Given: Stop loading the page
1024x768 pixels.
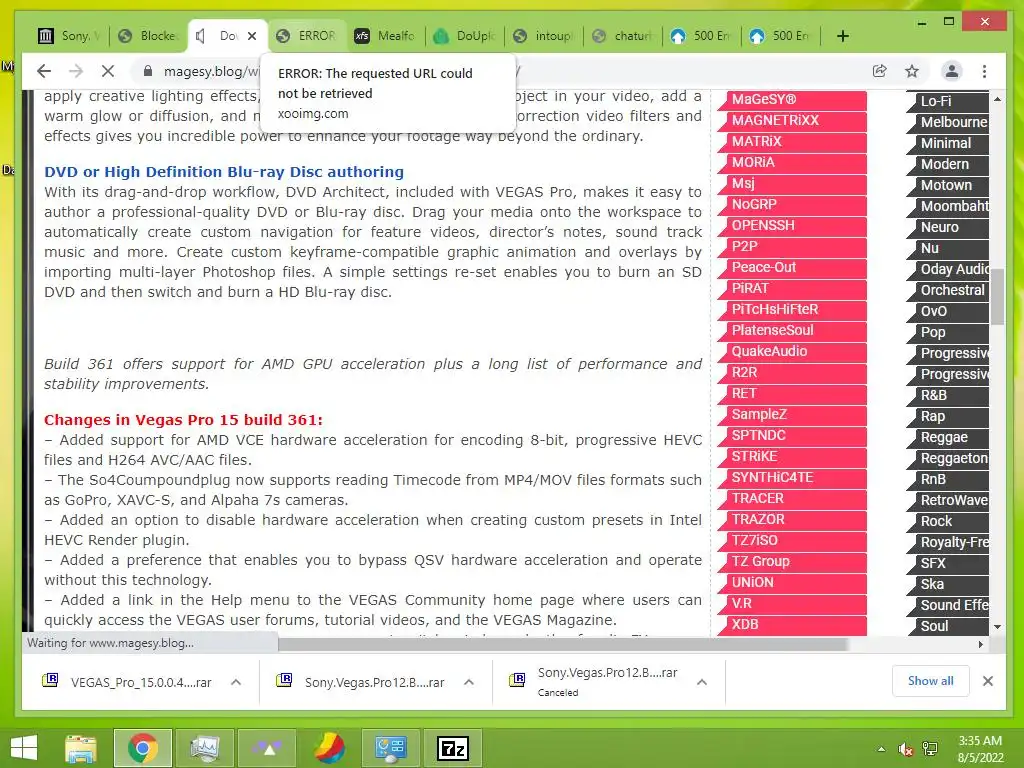Looking at the screenshot, I should pos(108,71).
